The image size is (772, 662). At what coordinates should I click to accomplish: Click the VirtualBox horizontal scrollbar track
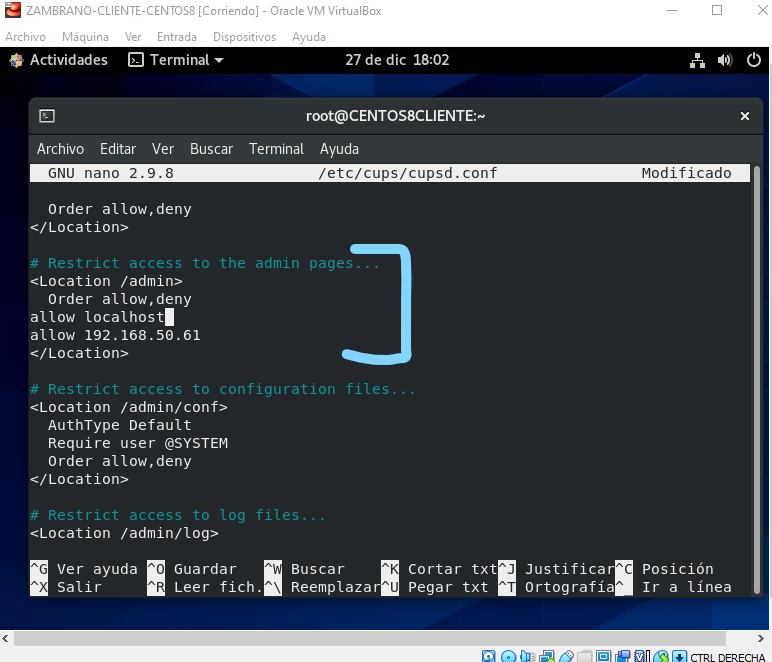(x=370, y=638)
